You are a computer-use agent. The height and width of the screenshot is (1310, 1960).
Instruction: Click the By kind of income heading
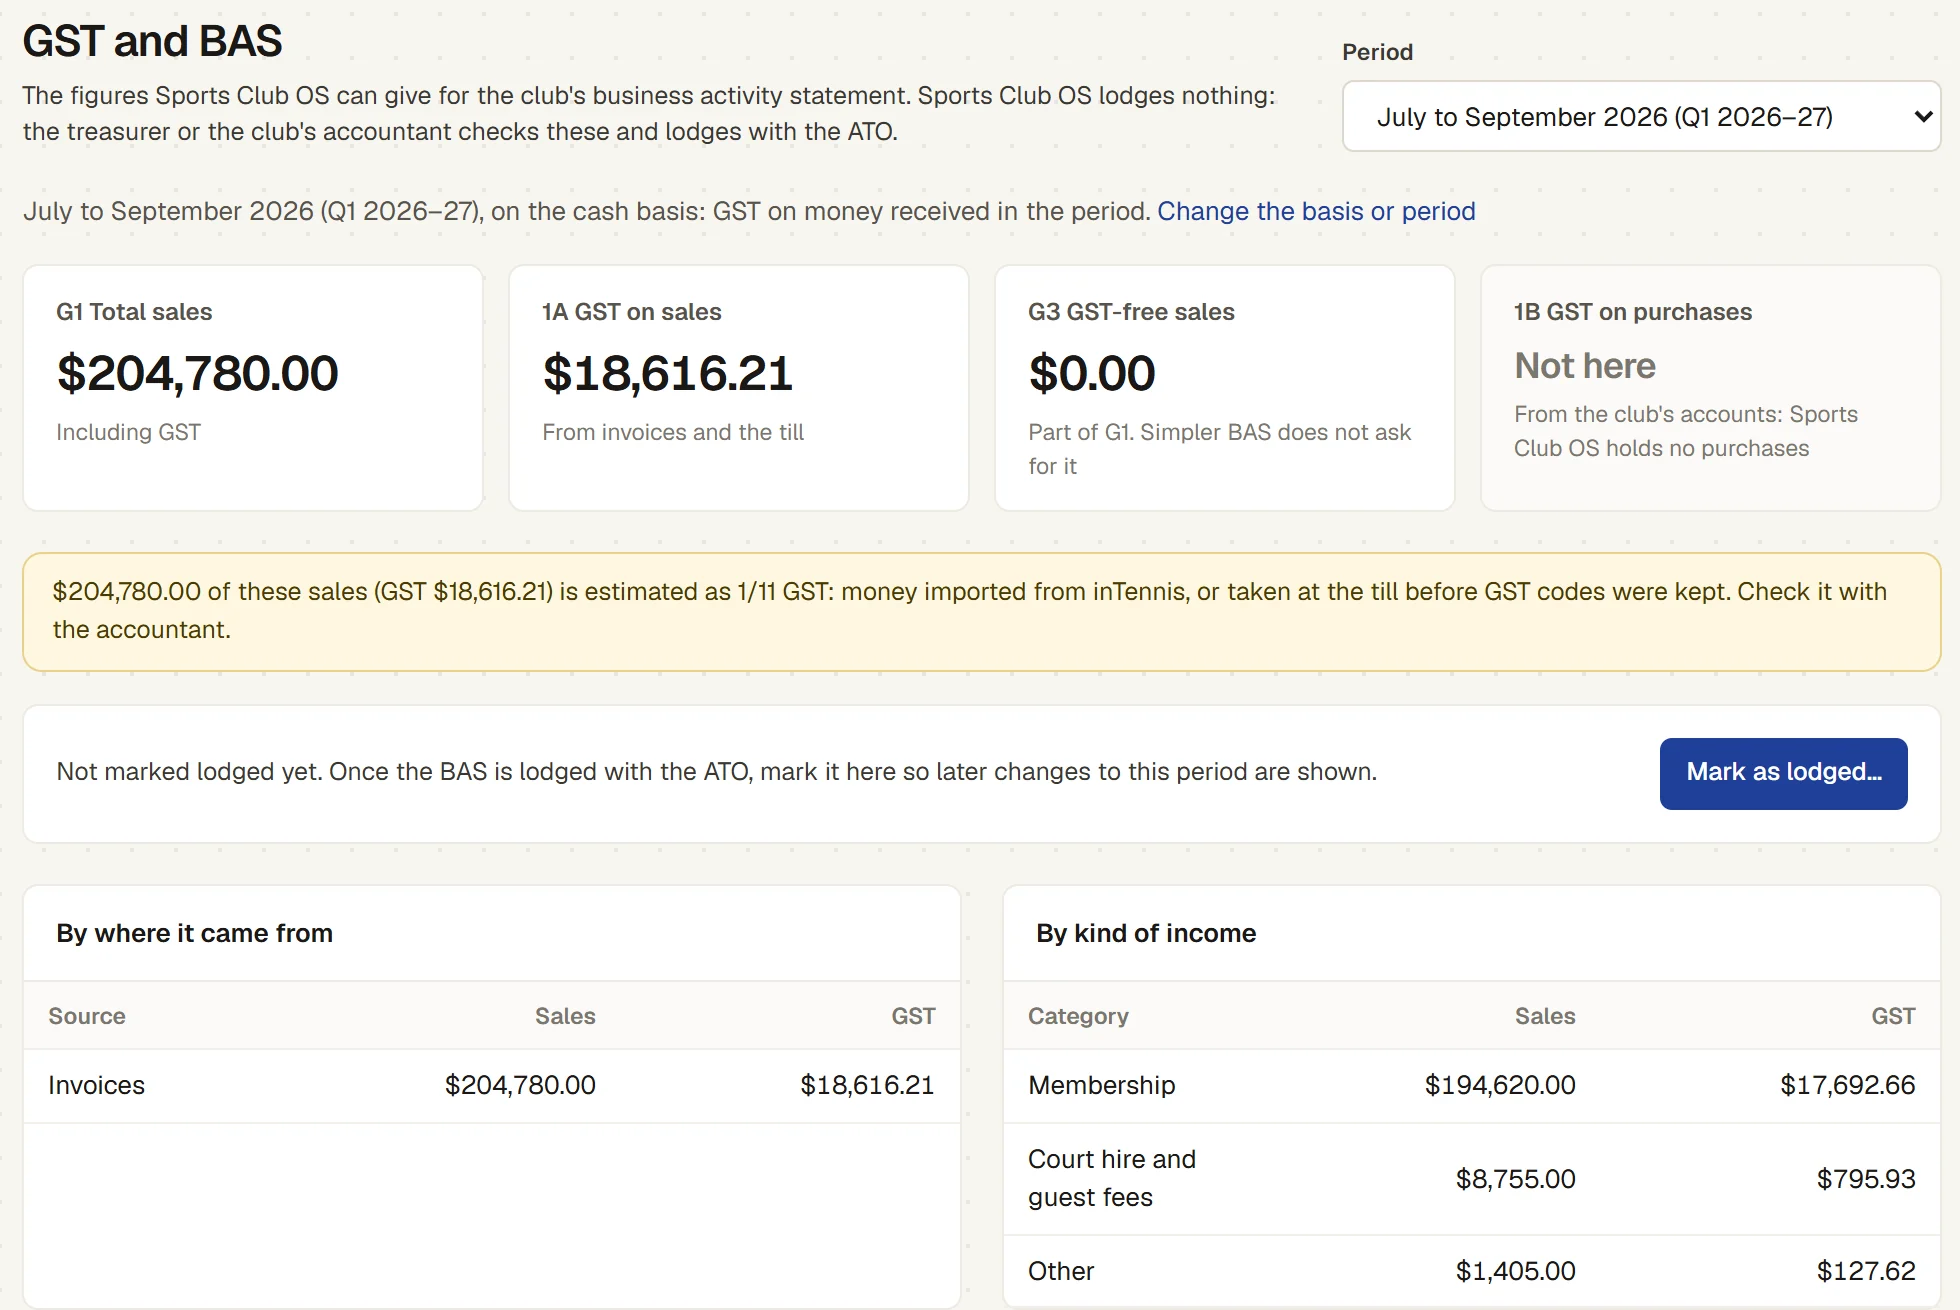(x=1146, y=933)
